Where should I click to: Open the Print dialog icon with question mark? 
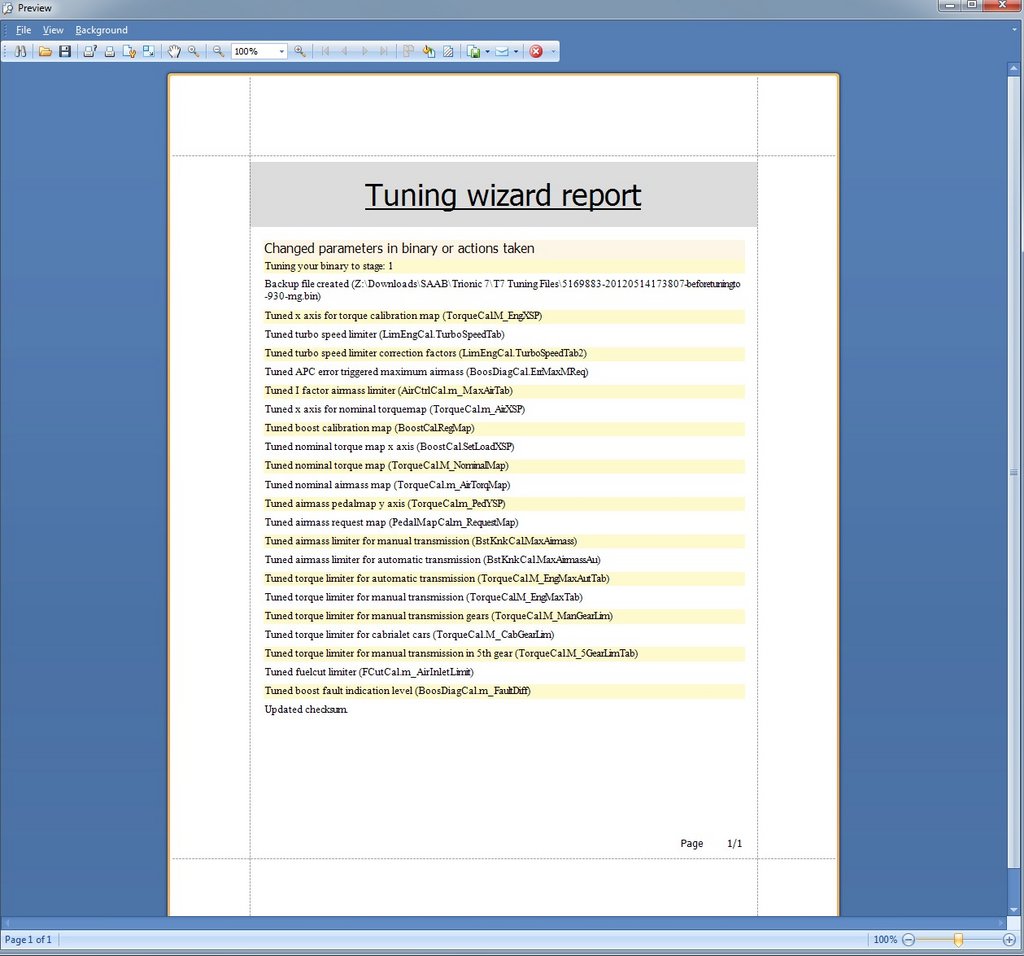click(x=90, y=51)
